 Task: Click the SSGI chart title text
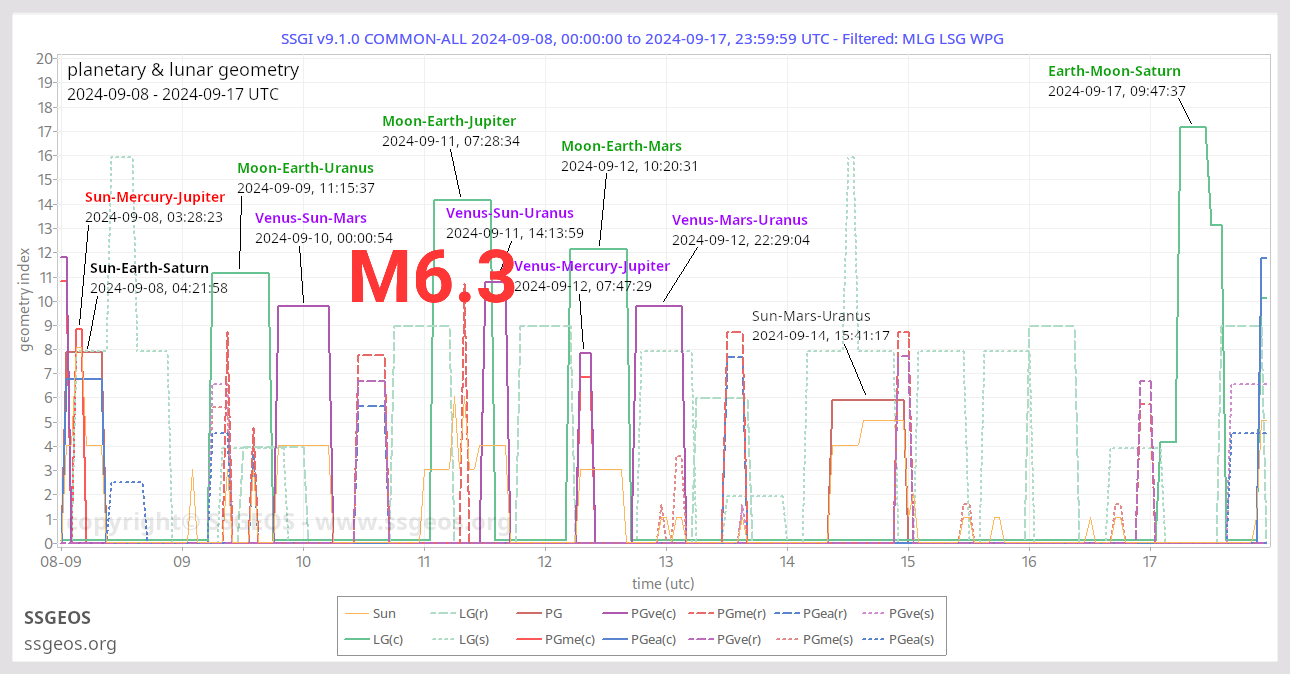coord(644,38)
